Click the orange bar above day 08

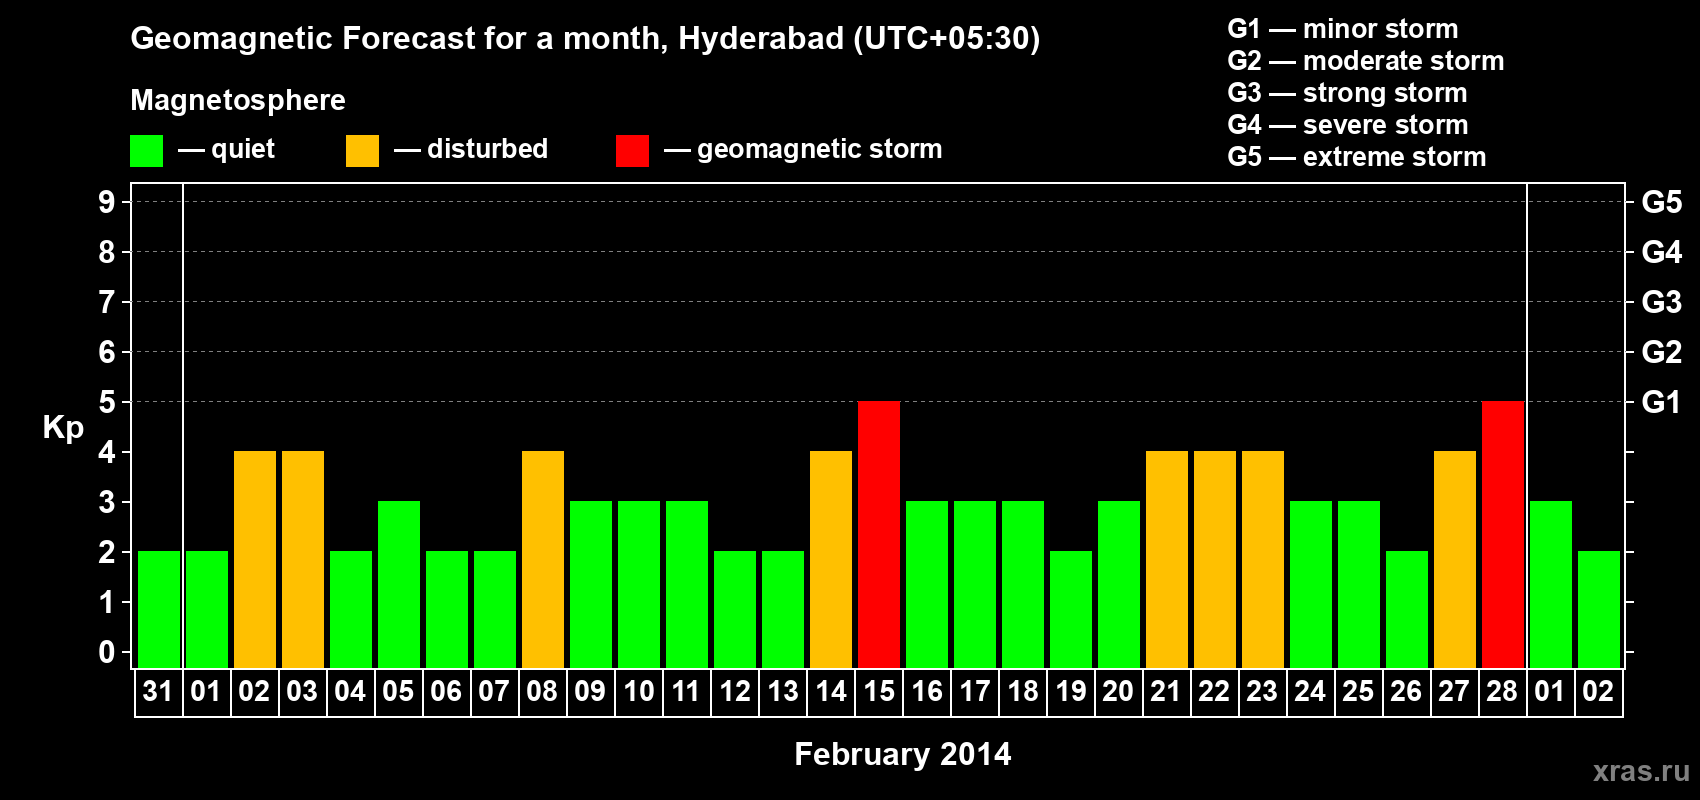tap(543, 560)
